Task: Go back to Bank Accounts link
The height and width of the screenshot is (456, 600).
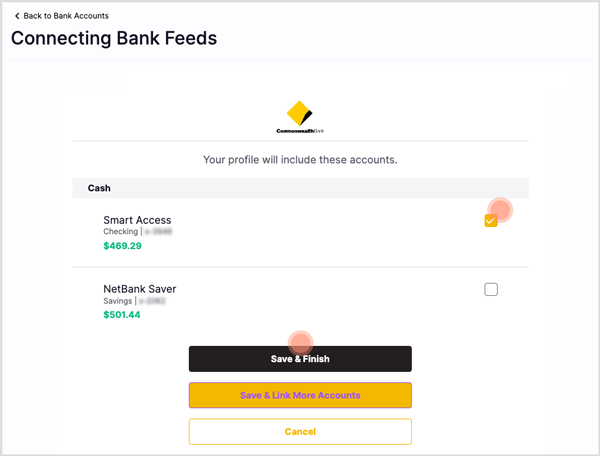Action: coord(66,16)
